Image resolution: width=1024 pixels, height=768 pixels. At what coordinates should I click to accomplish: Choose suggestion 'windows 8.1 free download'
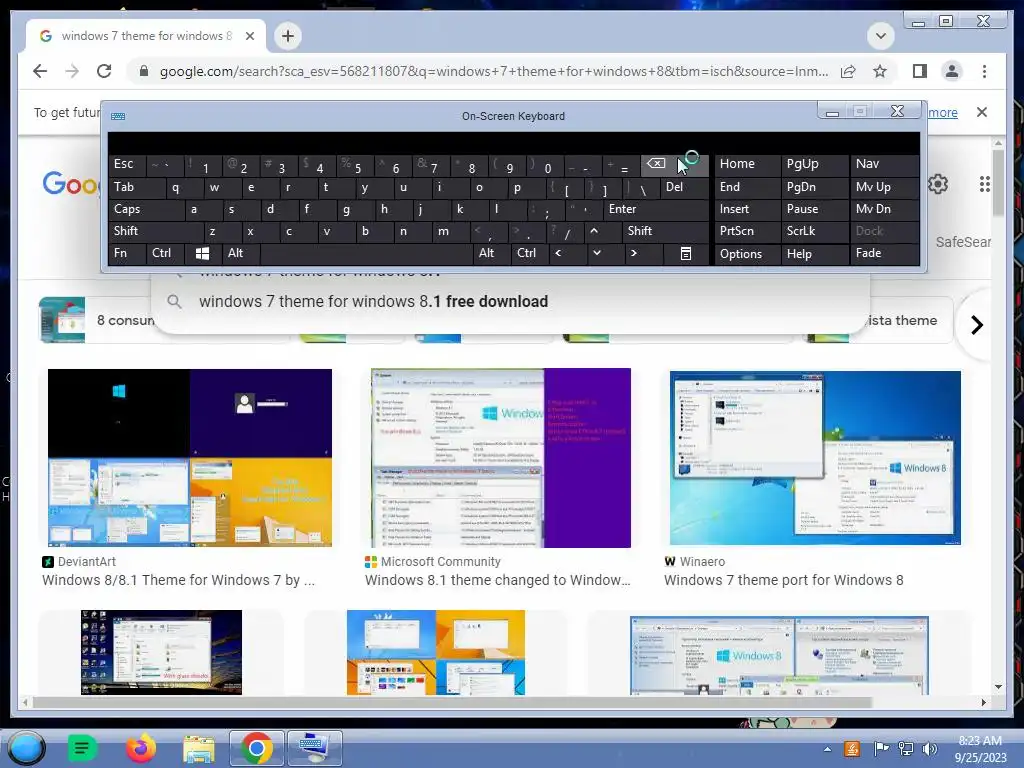(x=510, y=302)
